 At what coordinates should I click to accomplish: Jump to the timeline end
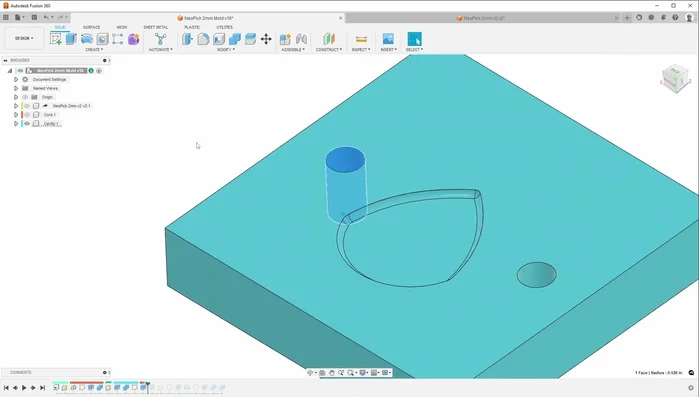(42, 388)
